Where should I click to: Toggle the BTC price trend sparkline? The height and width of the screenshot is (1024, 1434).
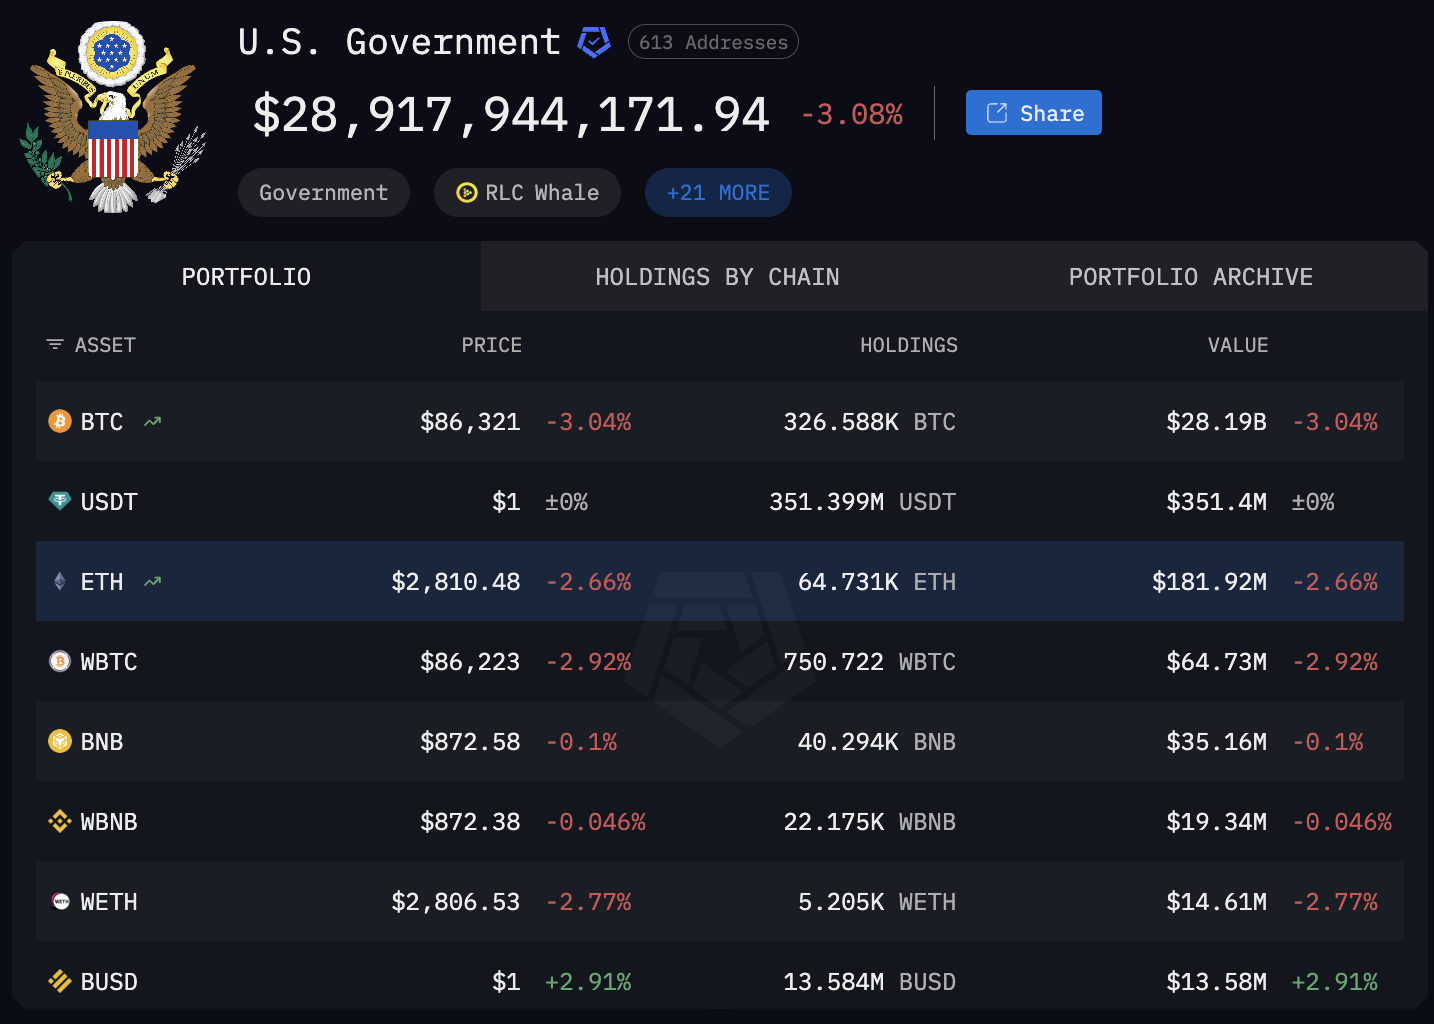point(152,421)
